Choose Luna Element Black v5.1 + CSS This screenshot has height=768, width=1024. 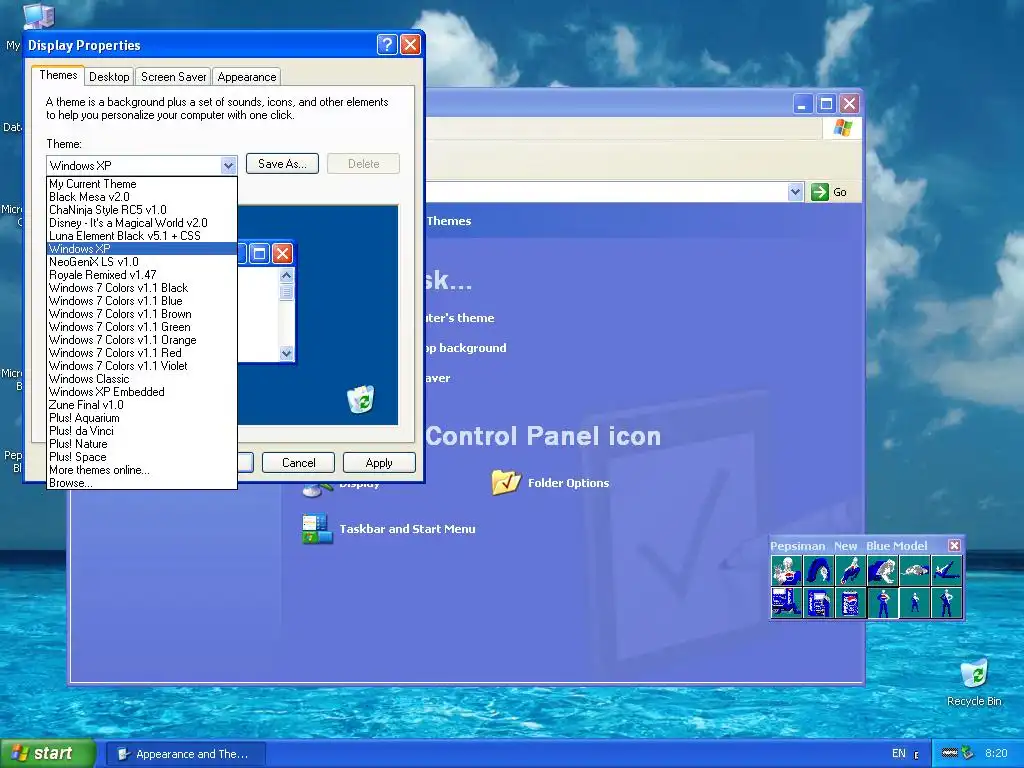(x=142, y=236)
